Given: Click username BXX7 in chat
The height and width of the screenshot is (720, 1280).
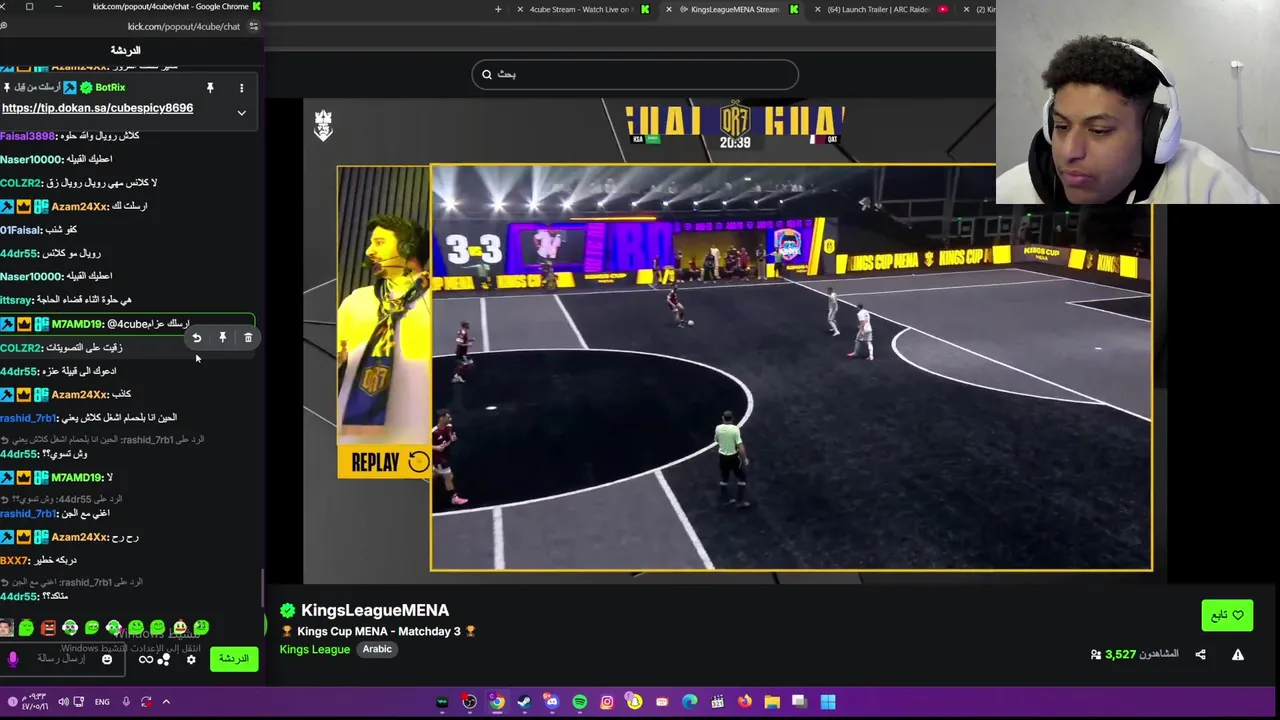Looking at the screenshot, I should [13, 561].
